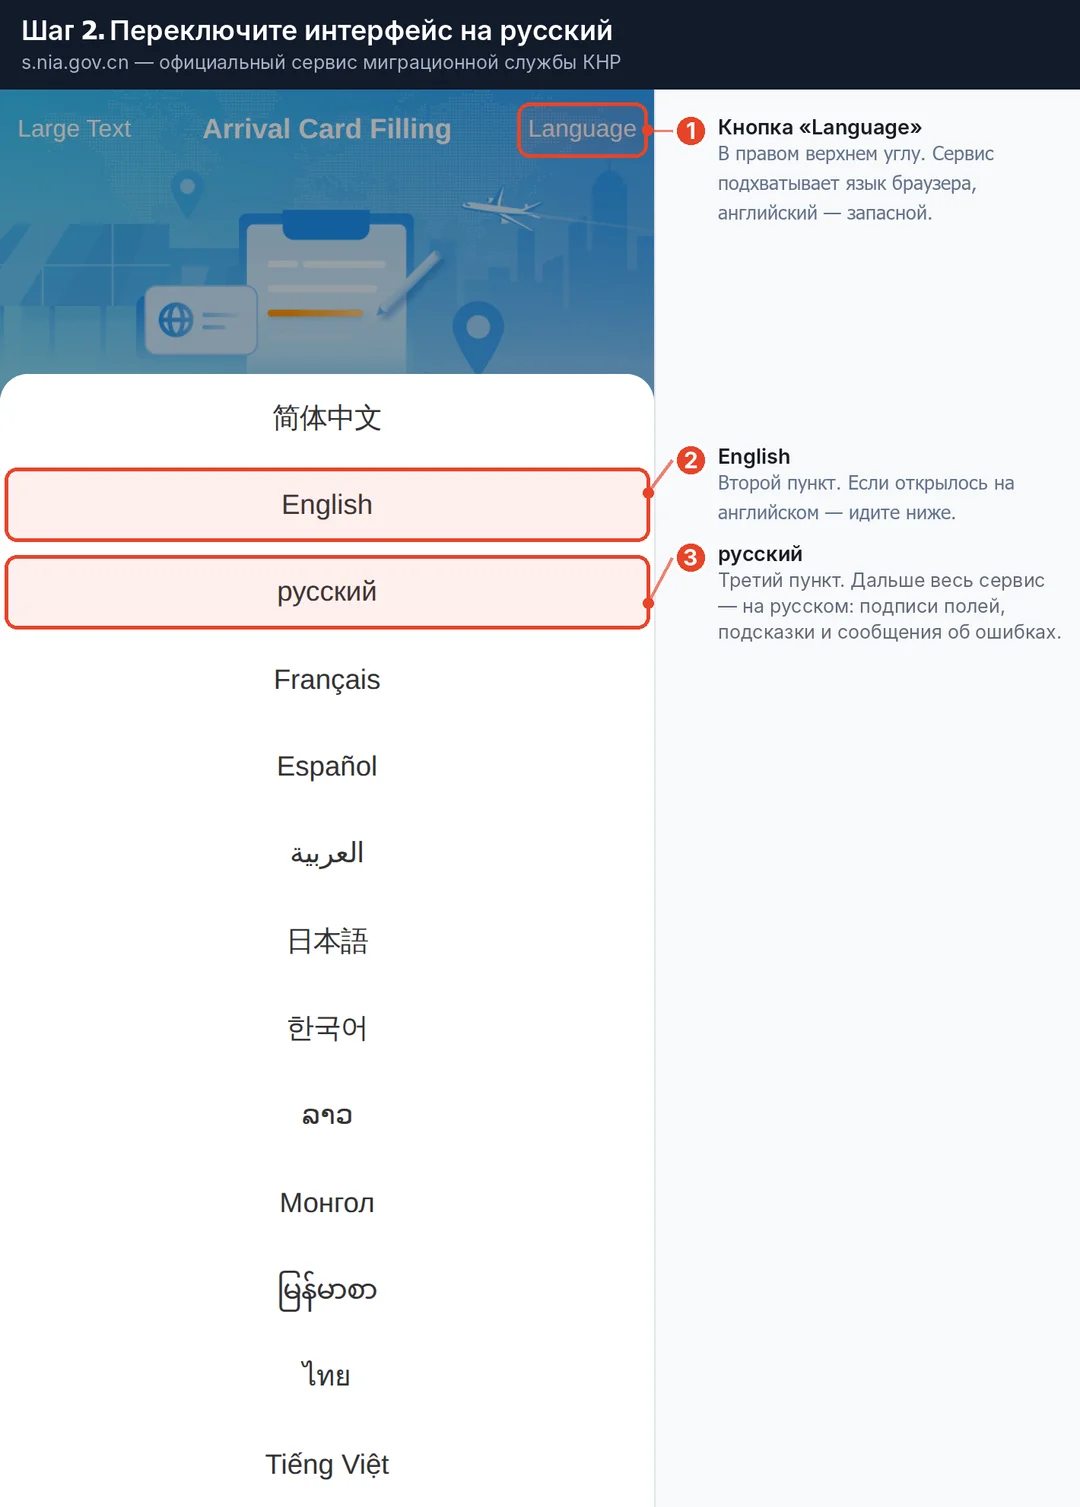1080x1507 pixels.
Task: Click the 'Второй пункт' description text
Action: point(866,498)
